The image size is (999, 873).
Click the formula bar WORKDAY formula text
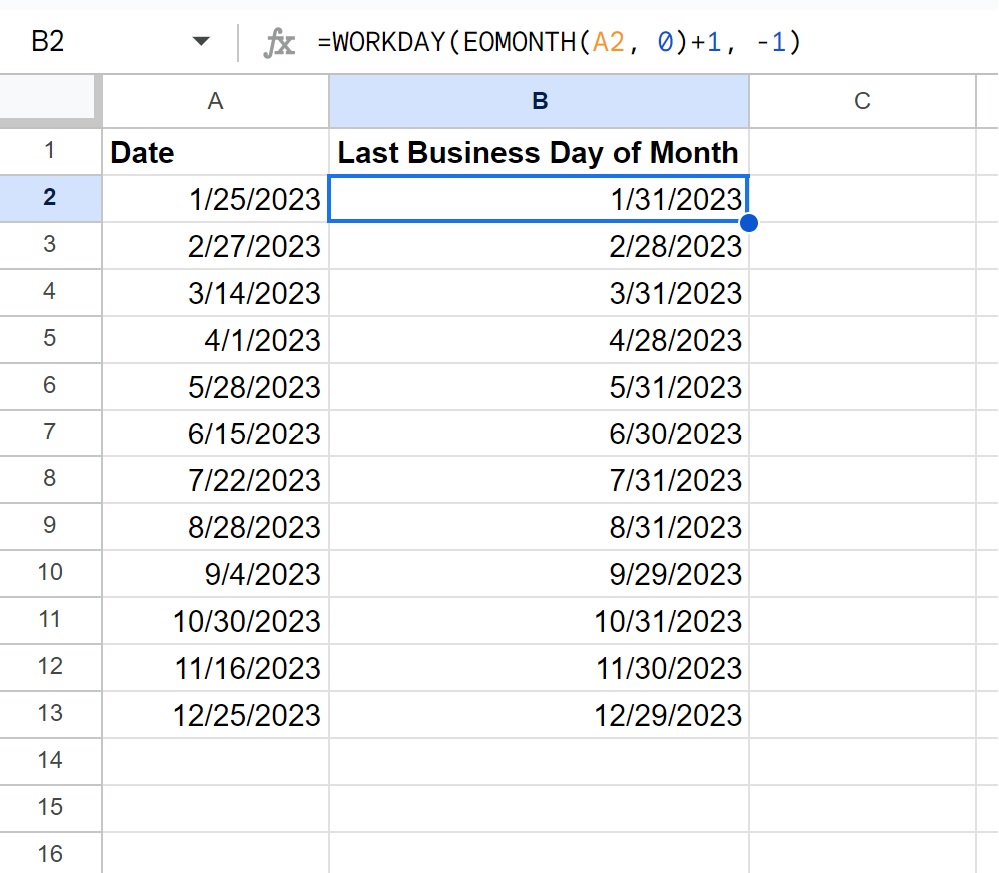click(x=559, y=43)
